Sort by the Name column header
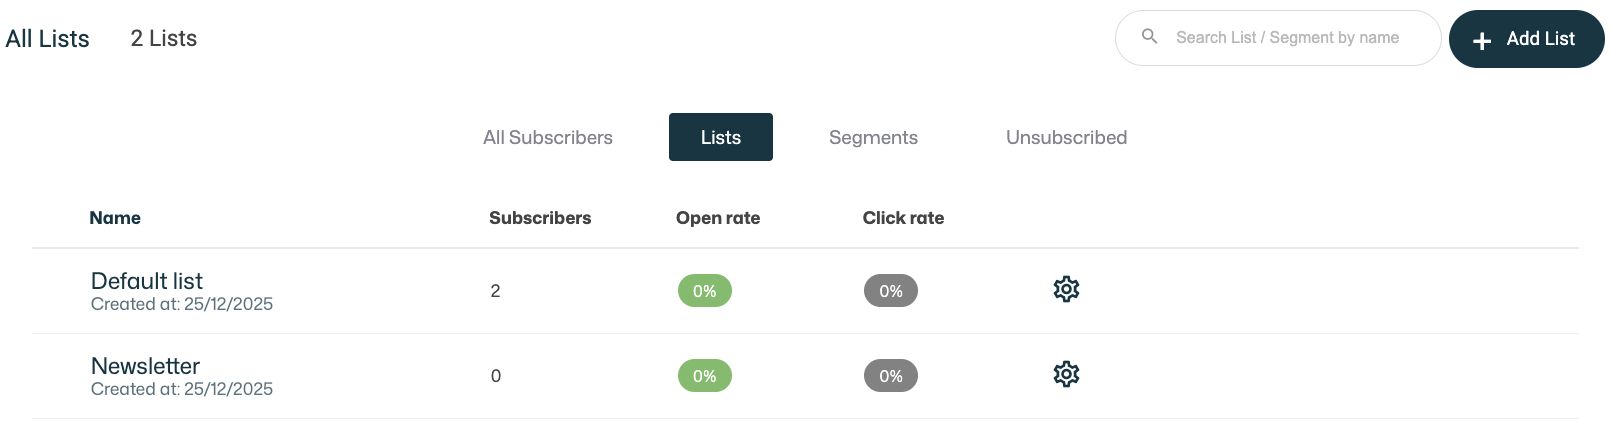1612x428 pixels. (115, 218)
